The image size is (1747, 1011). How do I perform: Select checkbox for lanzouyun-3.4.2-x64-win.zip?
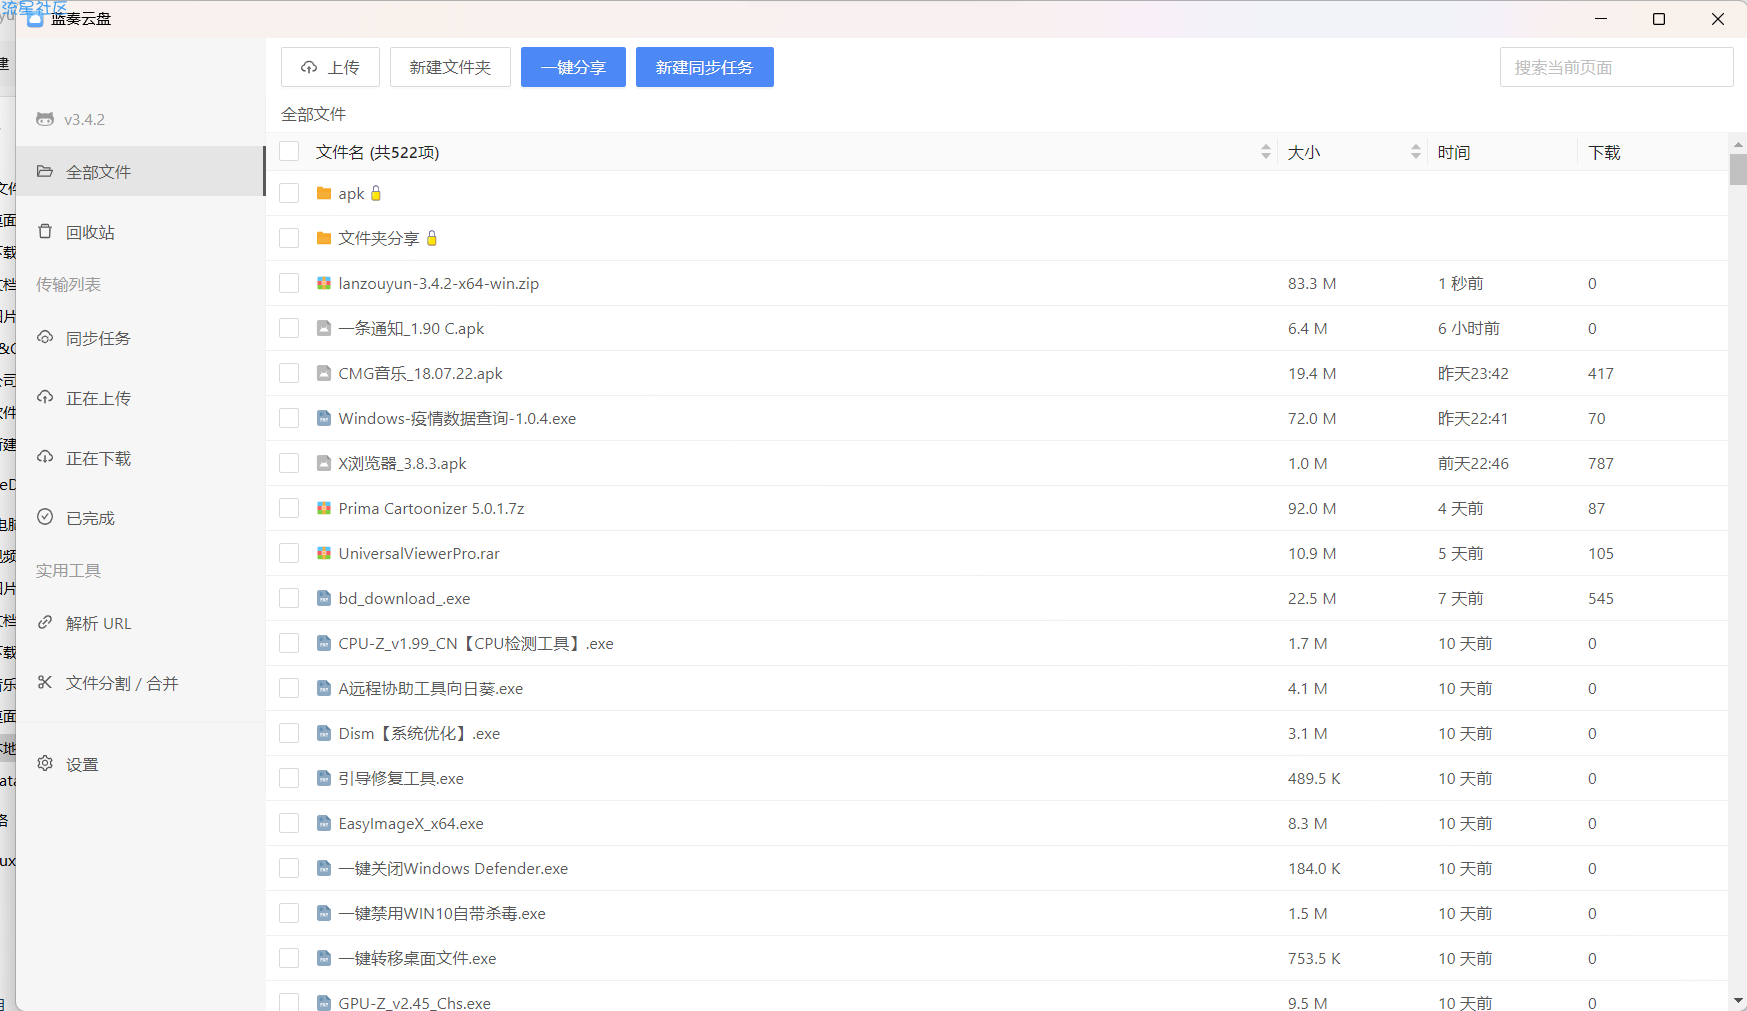pos(289,283)
